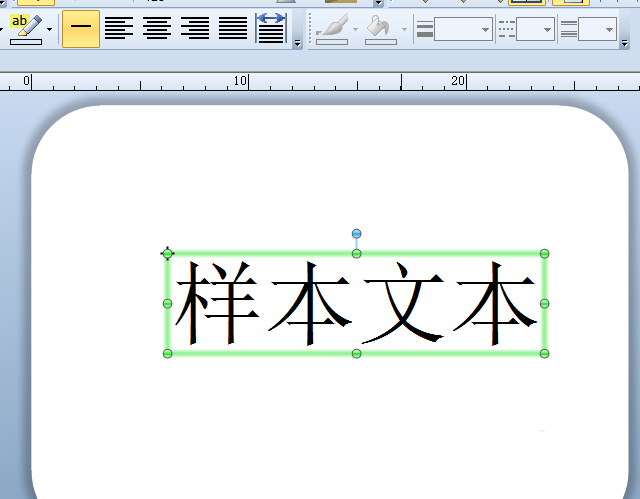Open the line color brush dropdown arrow
640x499 pixels.
coord(355,29)
